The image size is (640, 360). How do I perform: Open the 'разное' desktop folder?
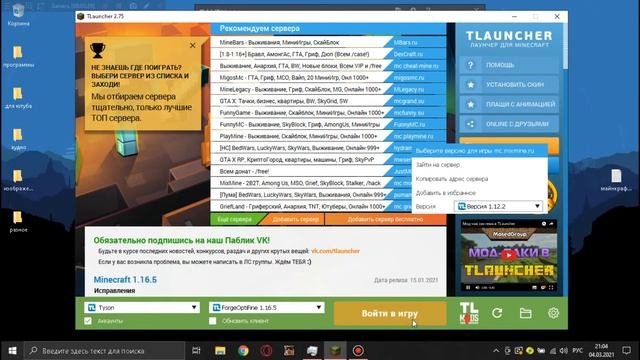pos(18,222)
